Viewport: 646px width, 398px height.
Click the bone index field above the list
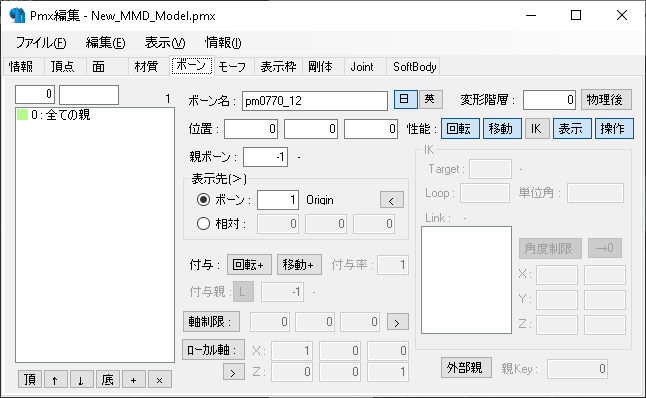[x=35, y=94]
